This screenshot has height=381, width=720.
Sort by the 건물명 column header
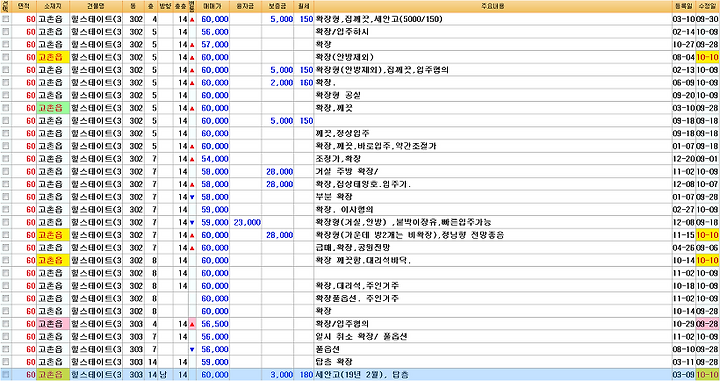click(96, 6)
